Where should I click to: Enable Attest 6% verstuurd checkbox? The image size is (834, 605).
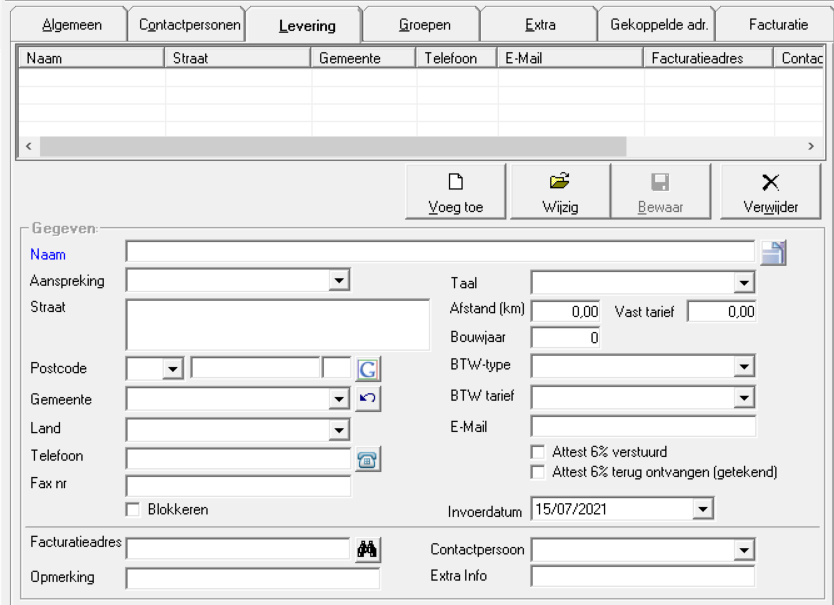point(538,452)
